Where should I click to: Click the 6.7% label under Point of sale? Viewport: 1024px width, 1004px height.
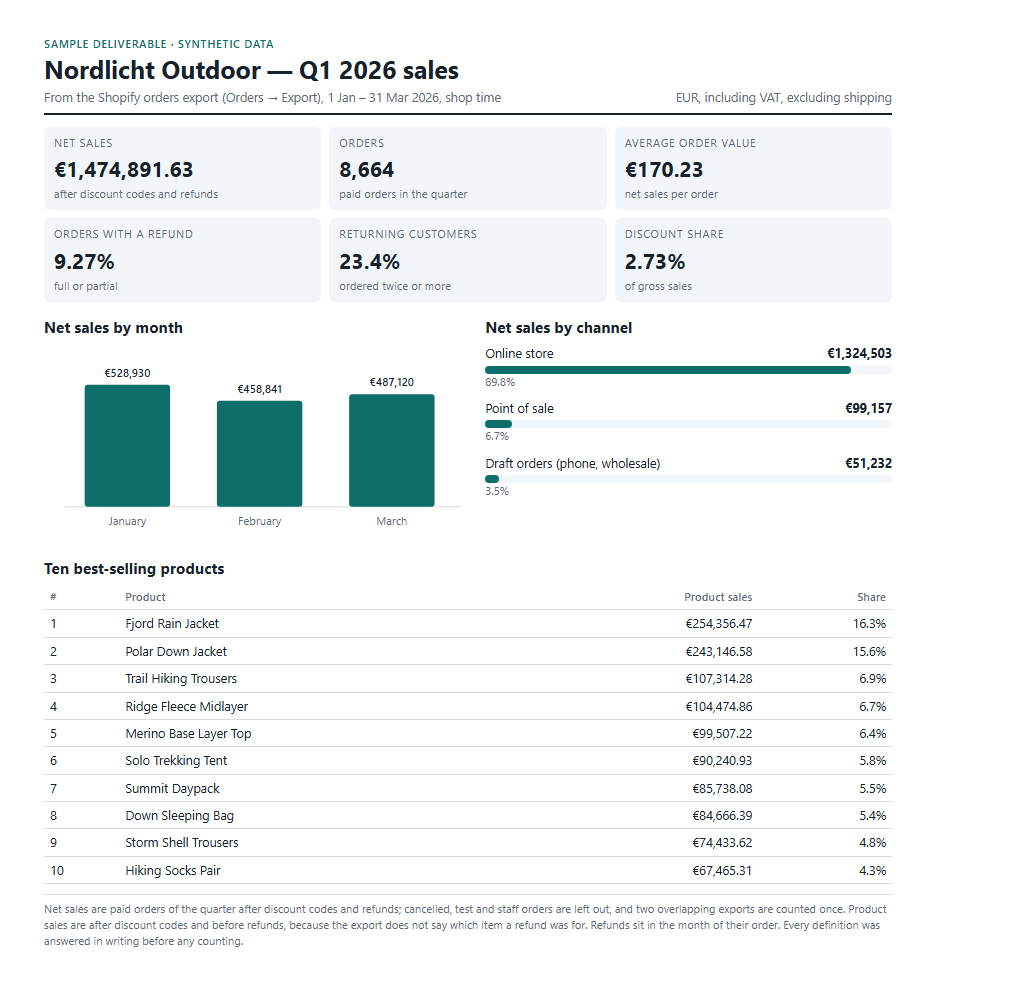point(497,436)
